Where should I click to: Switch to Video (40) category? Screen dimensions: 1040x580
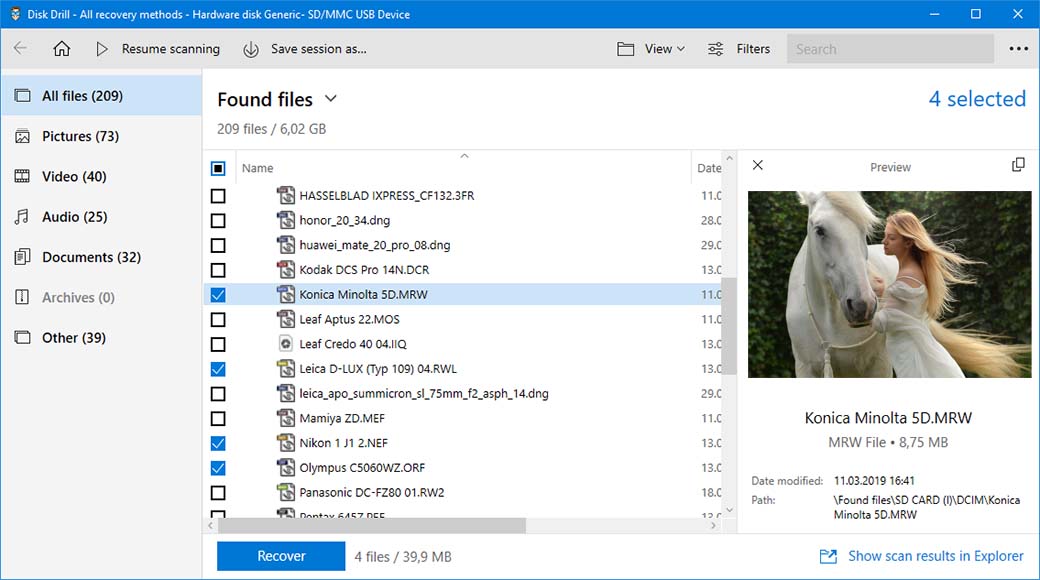click(101, 177)
